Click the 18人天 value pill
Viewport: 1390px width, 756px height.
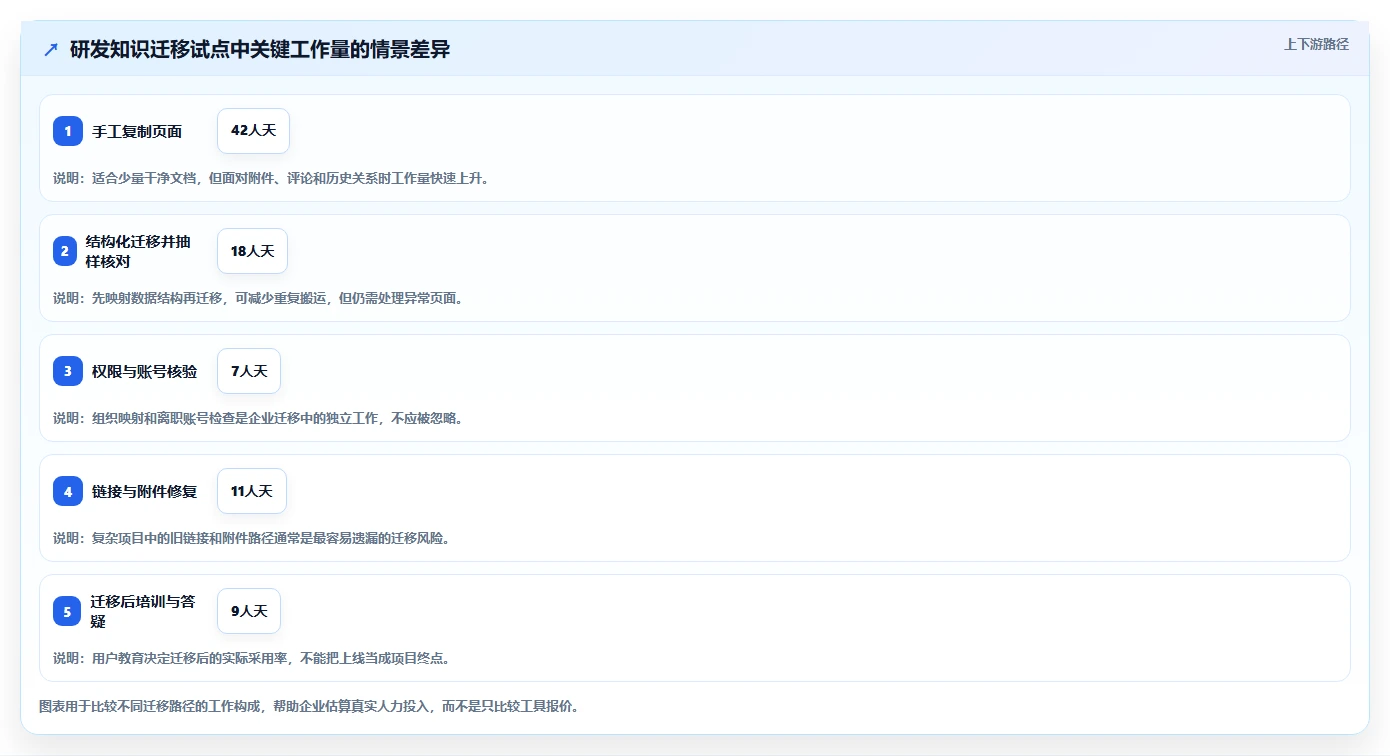[252, 251]
